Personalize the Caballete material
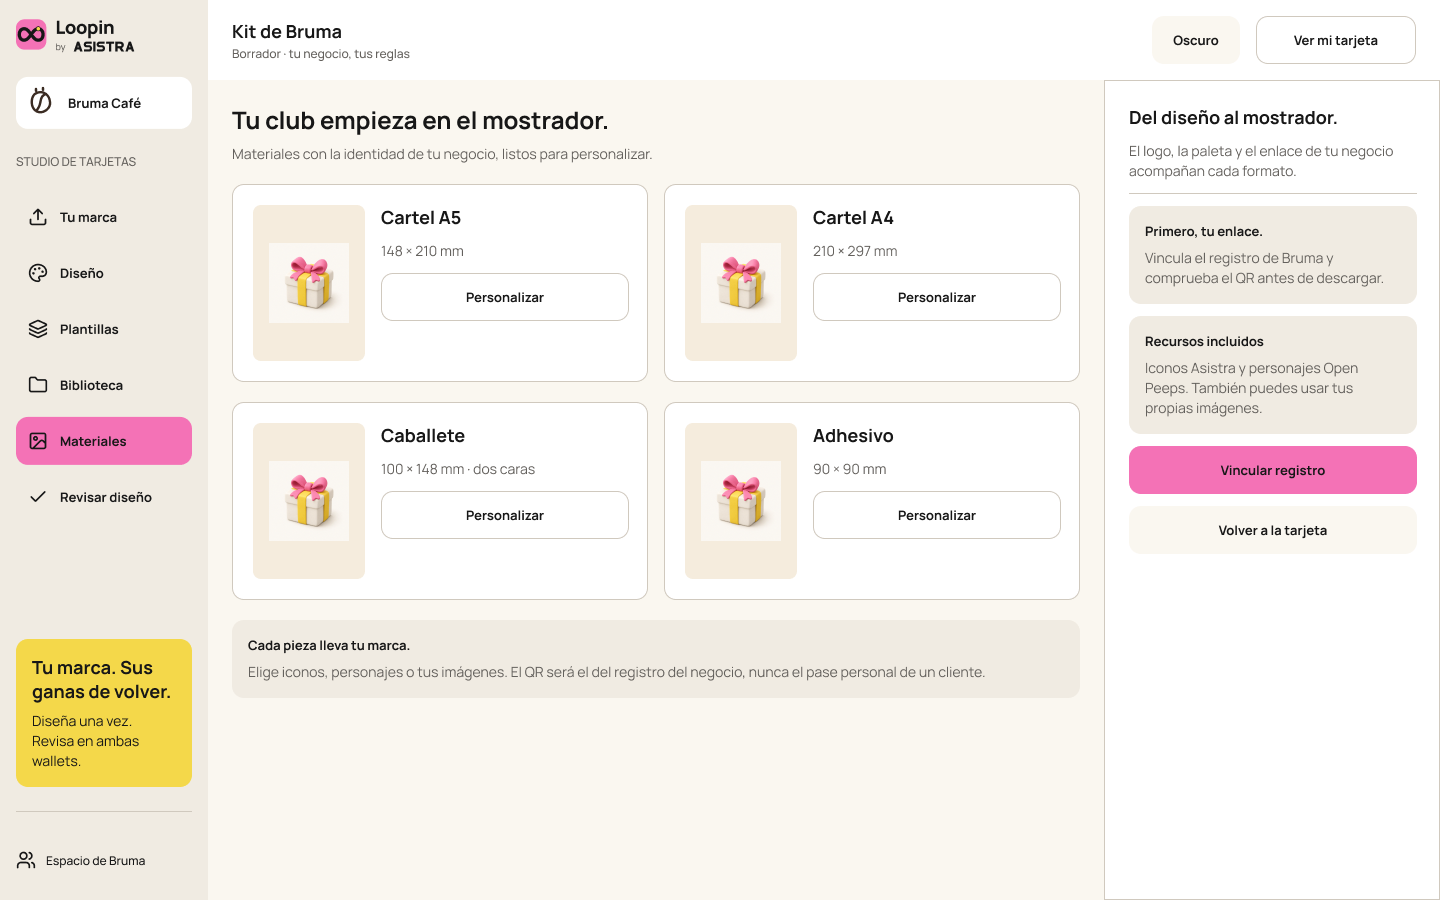Viewport: 1440px width, 900px height. (505, 515)
